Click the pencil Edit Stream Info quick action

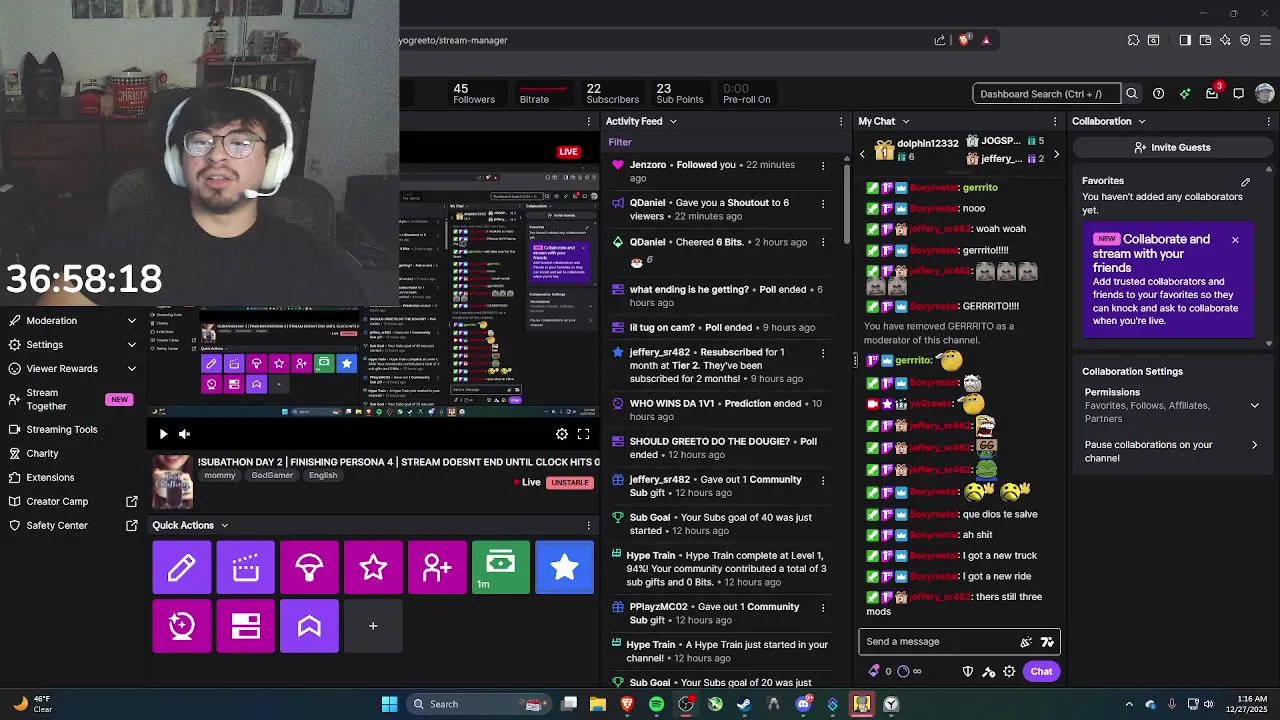point(182,567)
